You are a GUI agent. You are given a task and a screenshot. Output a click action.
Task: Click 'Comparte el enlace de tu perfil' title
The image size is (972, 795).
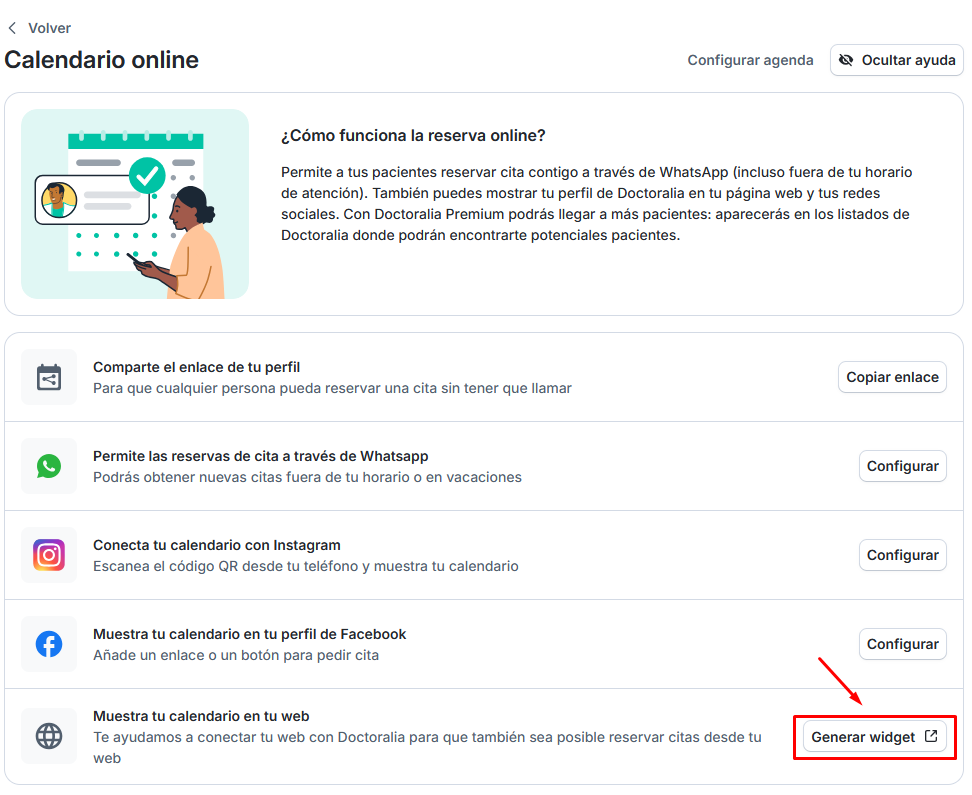coord(197,367)
